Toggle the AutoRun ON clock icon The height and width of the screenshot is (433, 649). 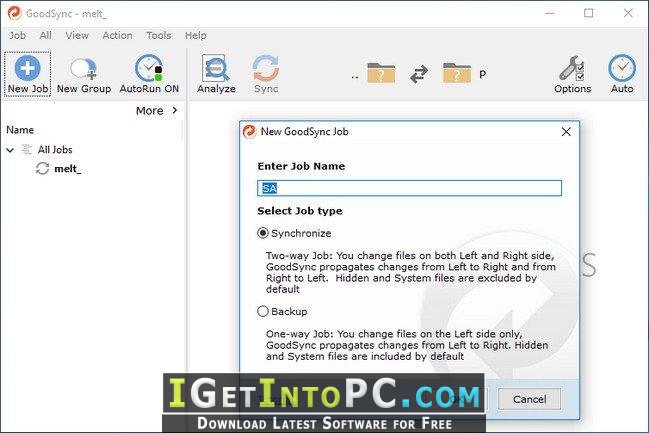point(149,69)
